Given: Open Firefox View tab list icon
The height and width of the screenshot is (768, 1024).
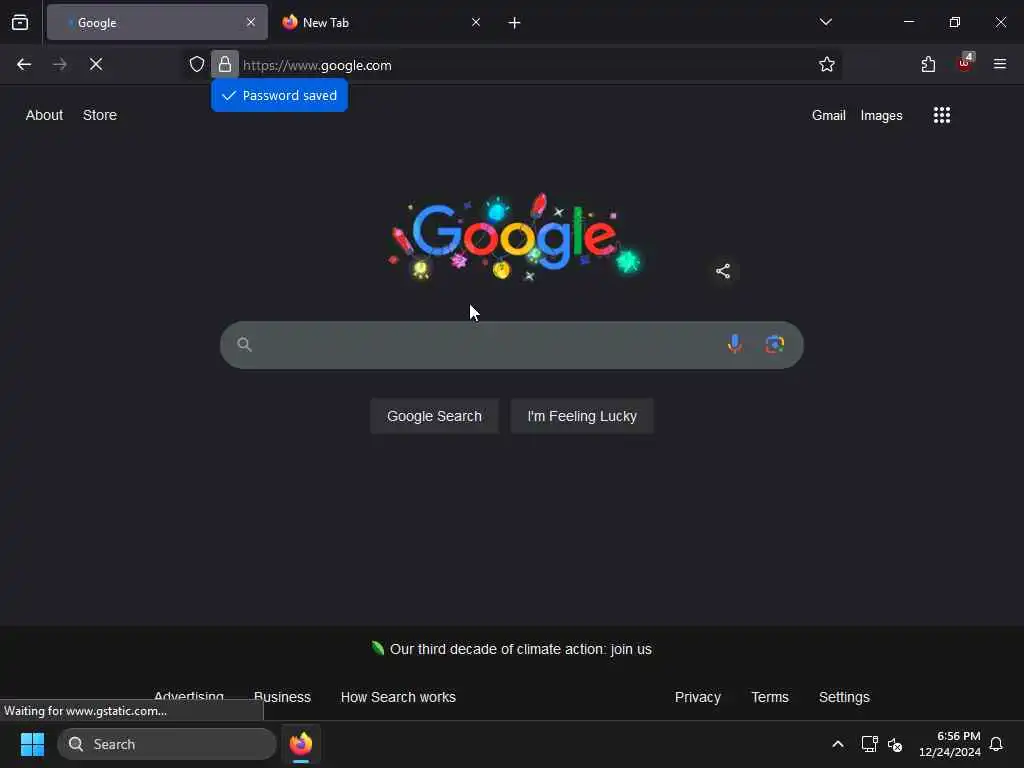Looking at the screenshot, I should pyautogui.click(x=20, y=22).
